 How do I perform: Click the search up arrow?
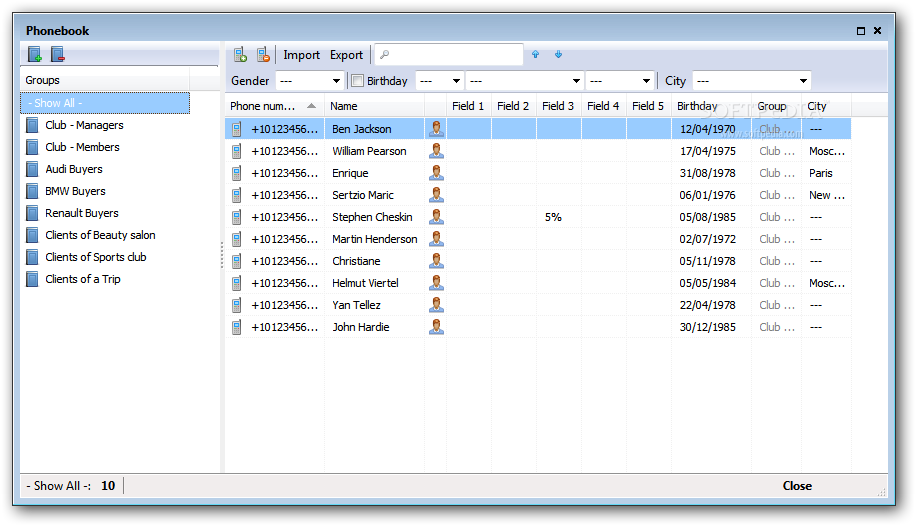tap(536, 54)
